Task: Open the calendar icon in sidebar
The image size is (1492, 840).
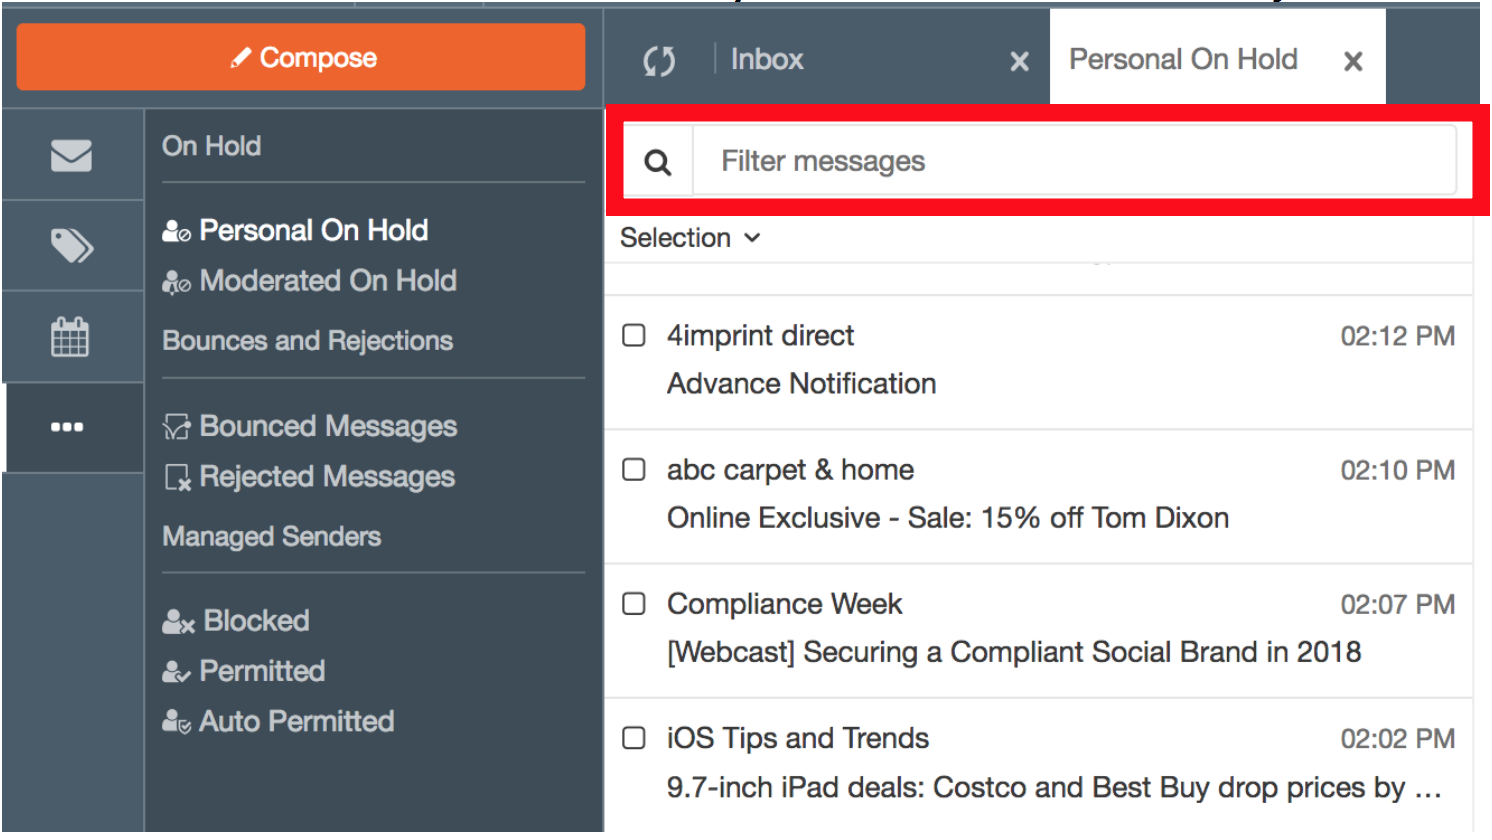Action: [70, 337]
